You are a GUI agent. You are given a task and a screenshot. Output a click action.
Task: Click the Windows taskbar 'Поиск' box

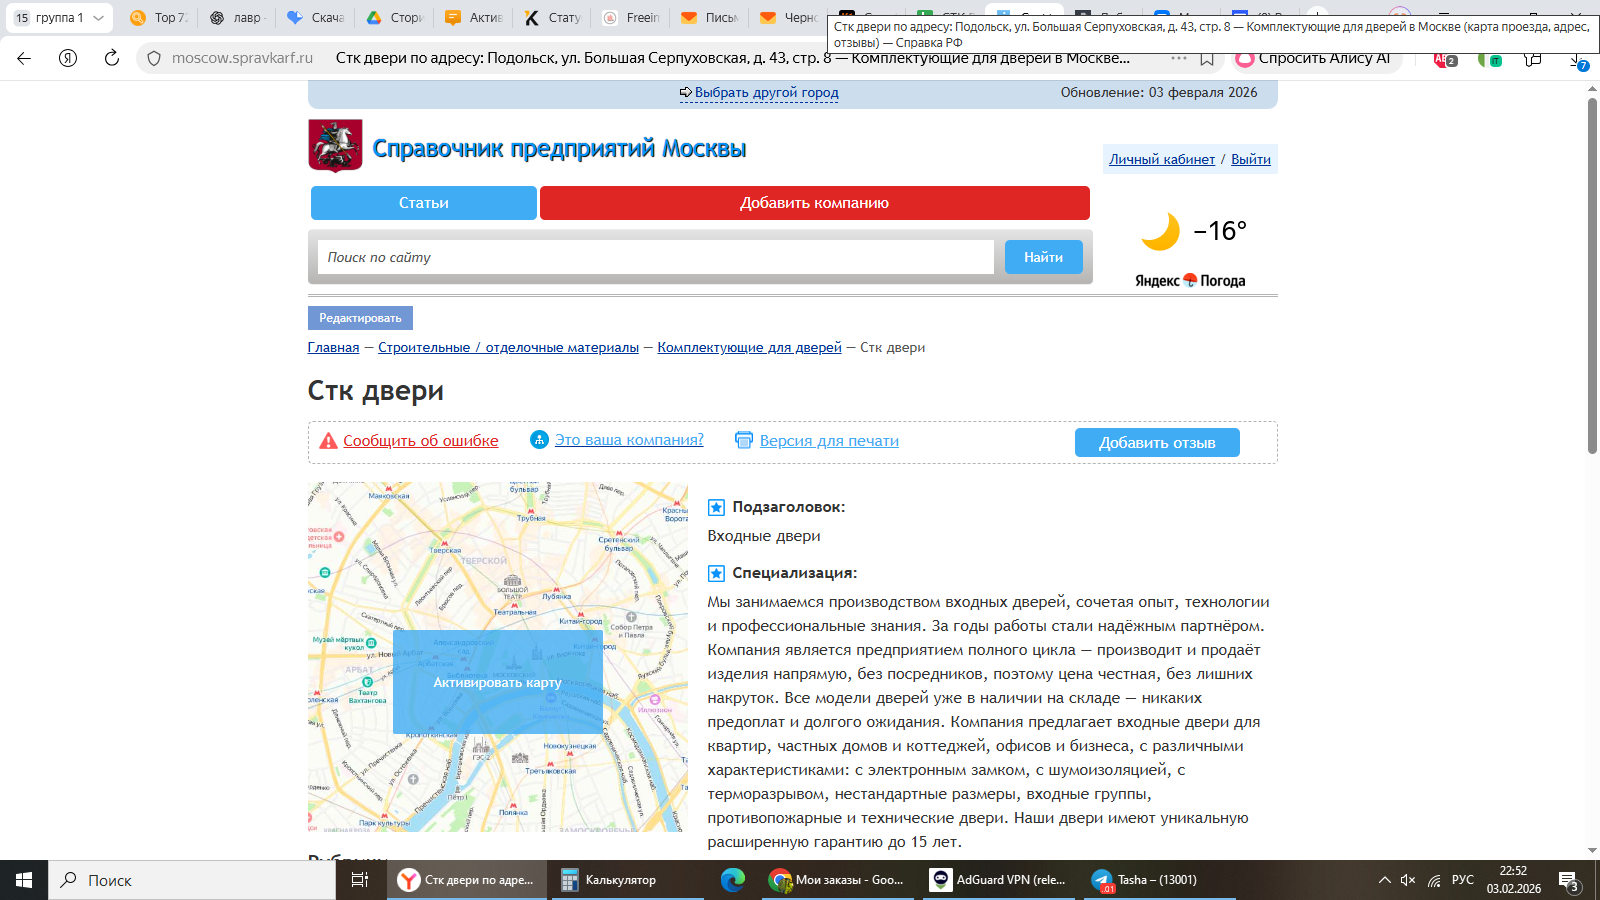click(x=192, y=880)
